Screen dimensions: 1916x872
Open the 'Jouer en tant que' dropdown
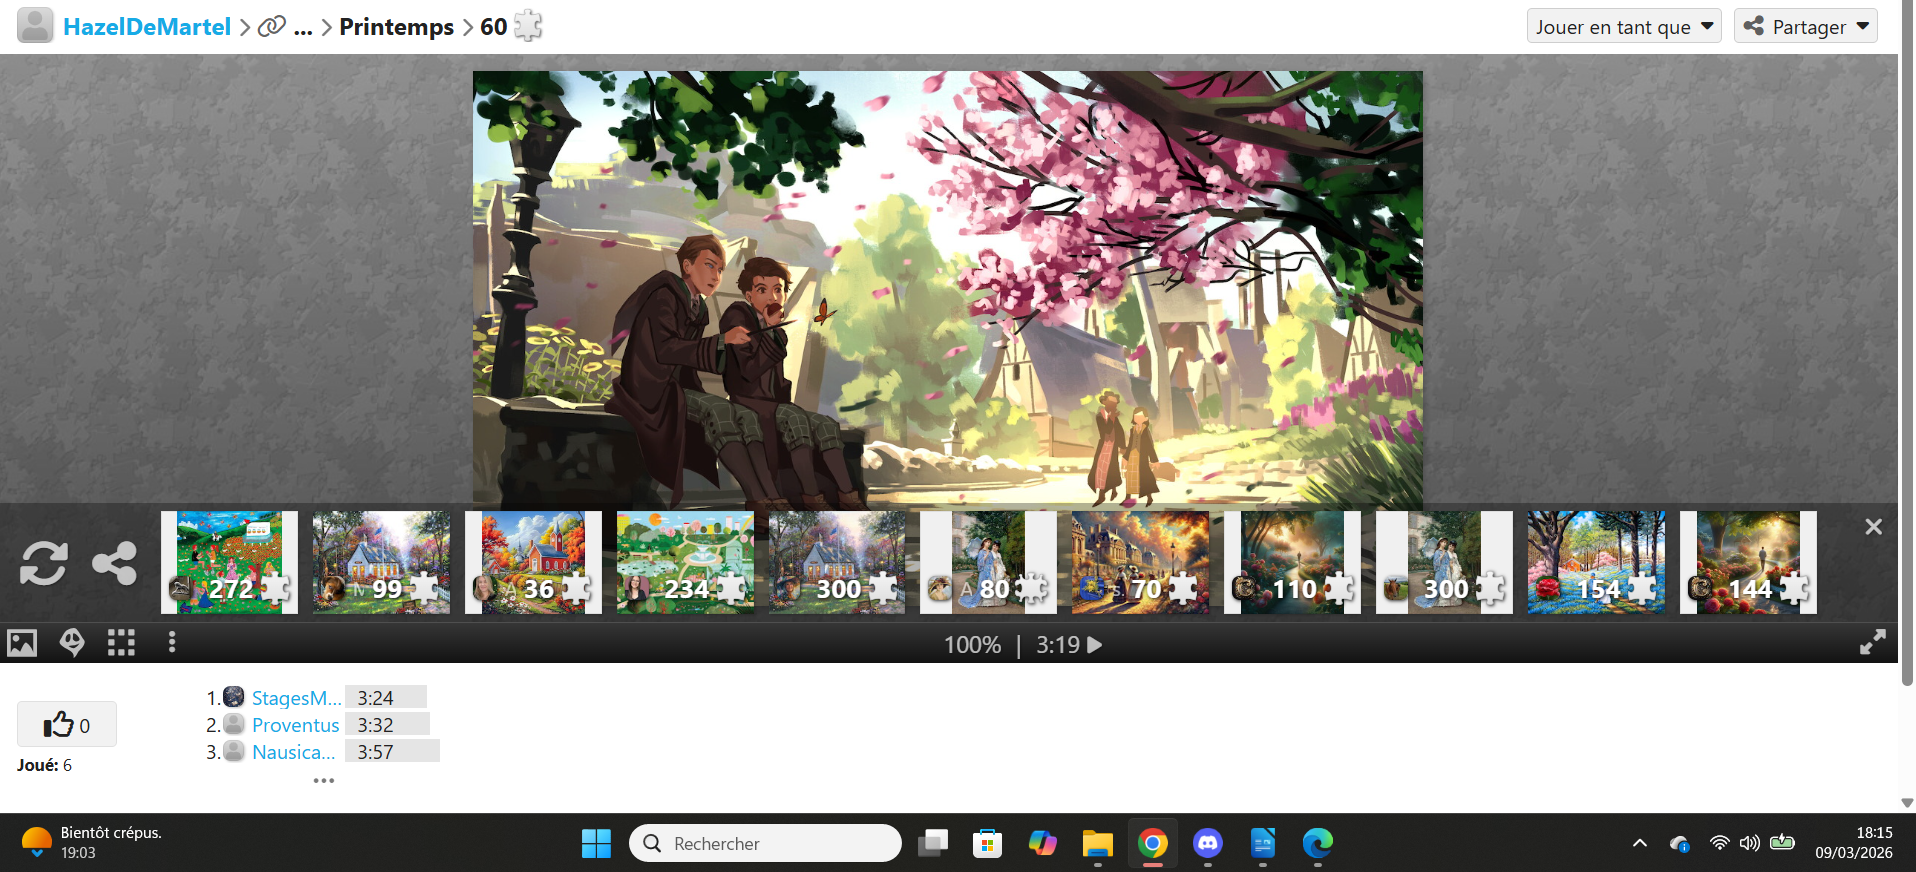1624,26
